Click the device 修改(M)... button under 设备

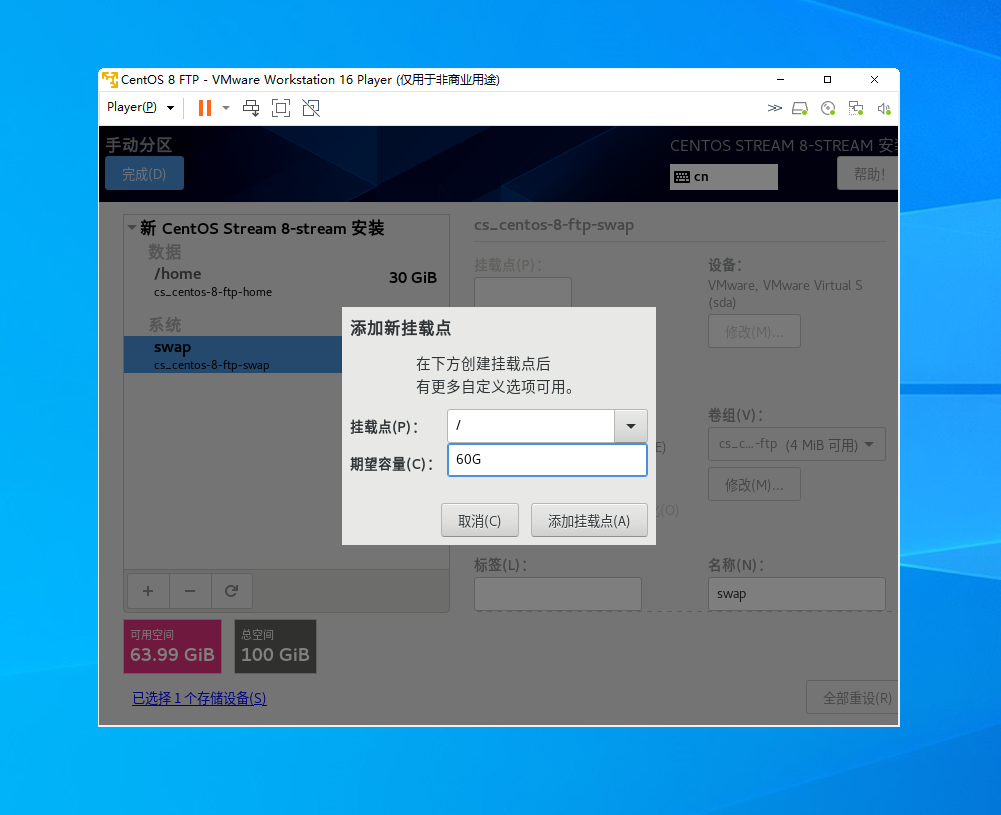(754, 331)
